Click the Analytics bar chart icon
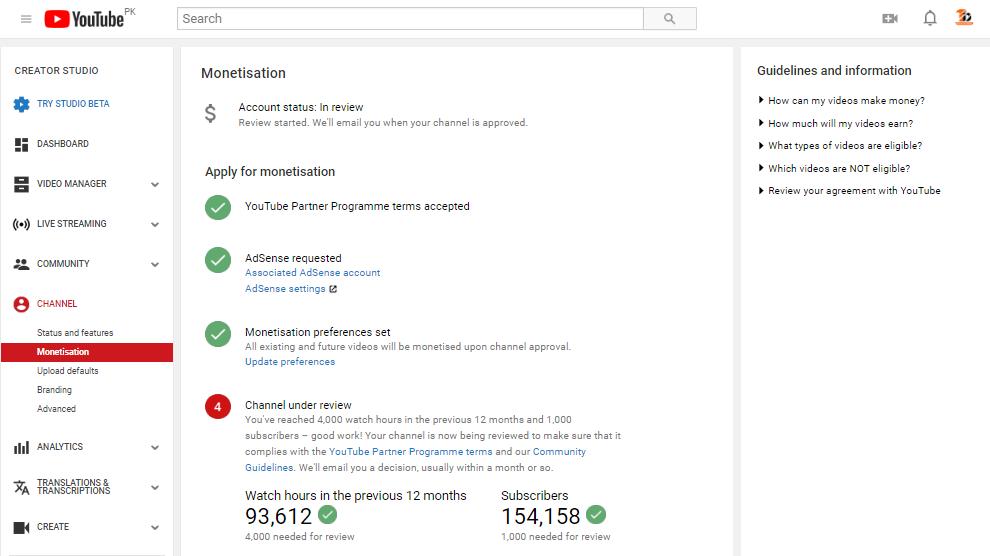The width and height of the screenshot is (990, 556). click(x=21, y=447)
